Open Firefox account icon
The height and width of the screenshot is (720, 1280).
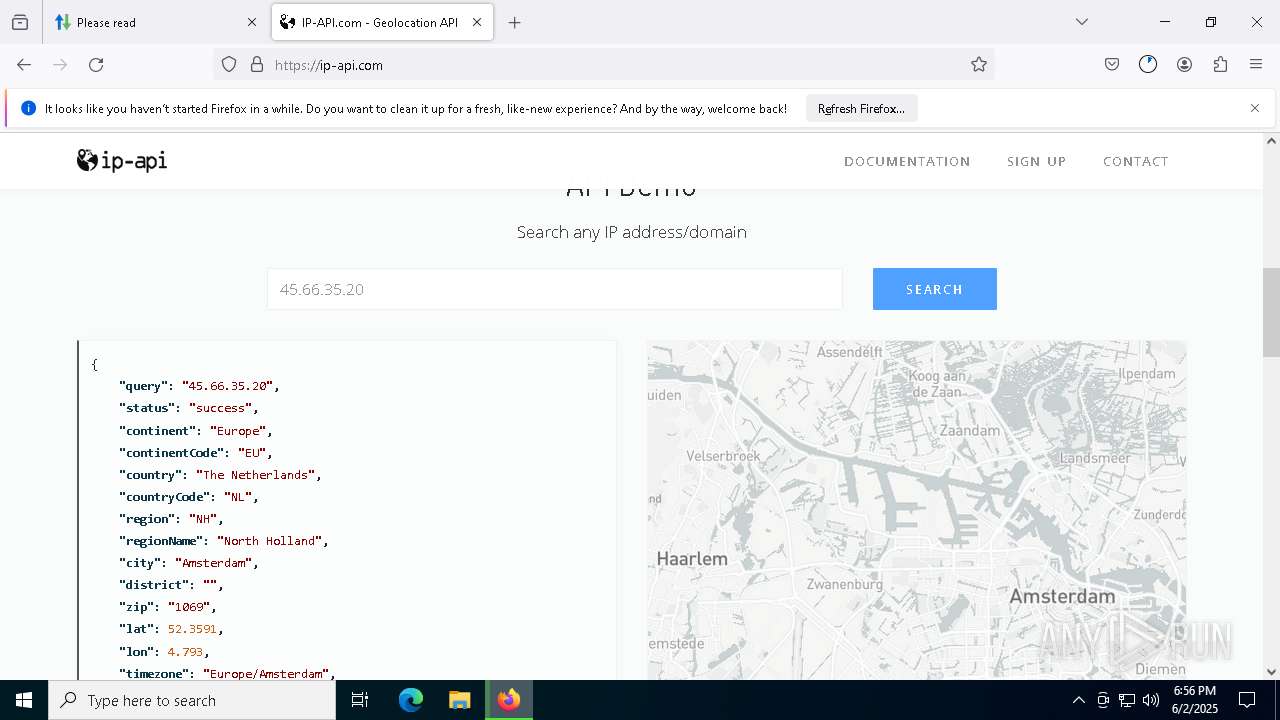1184,65
